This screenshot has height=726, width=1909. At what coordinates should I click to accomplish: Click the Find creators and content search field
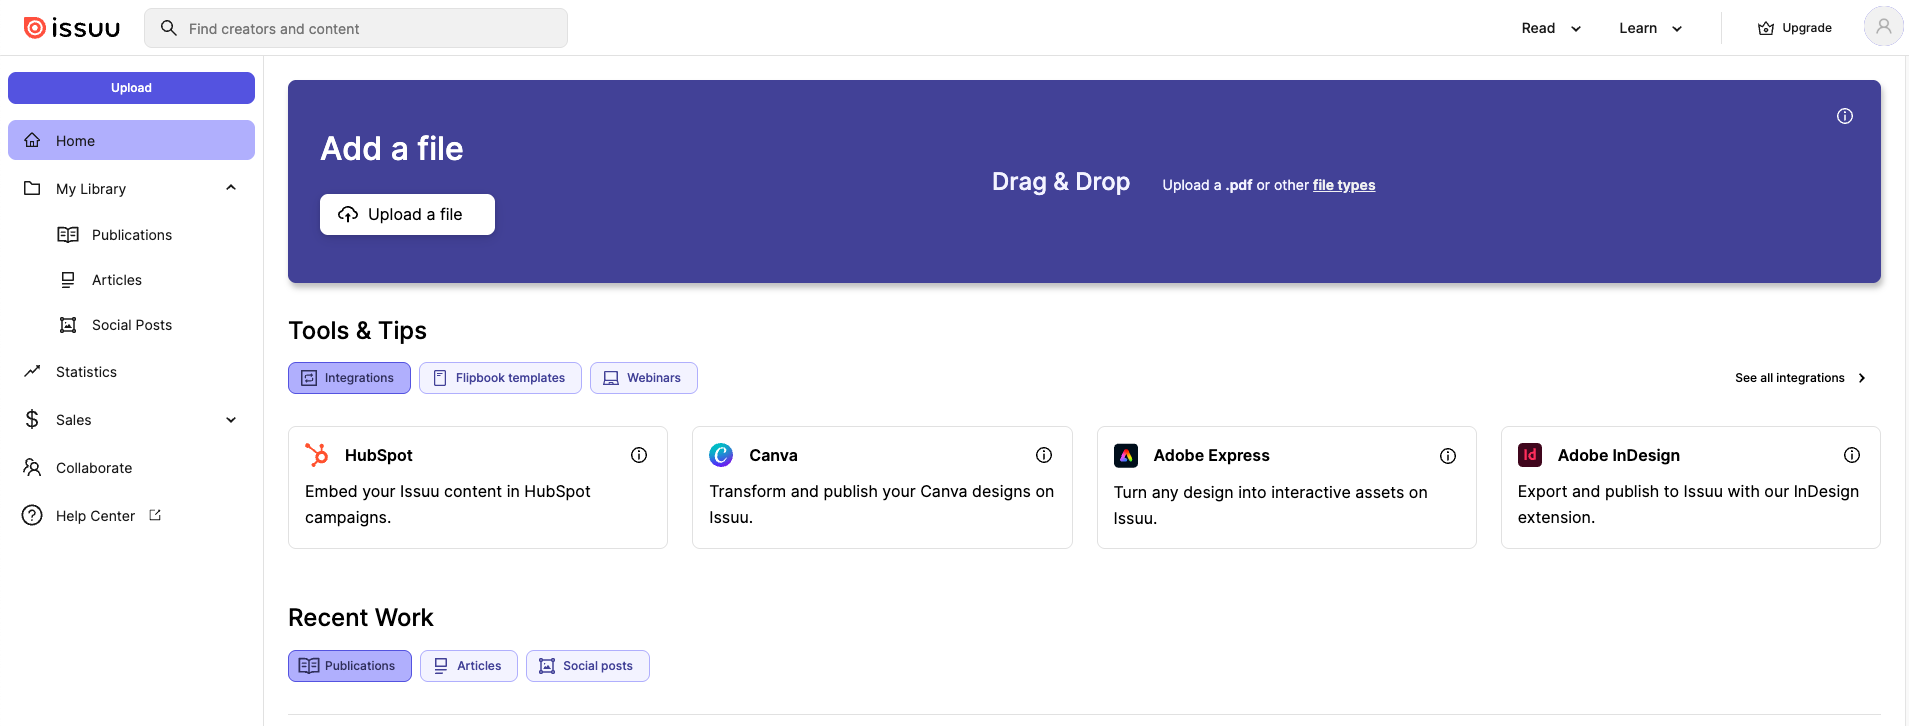pos(356,28)
